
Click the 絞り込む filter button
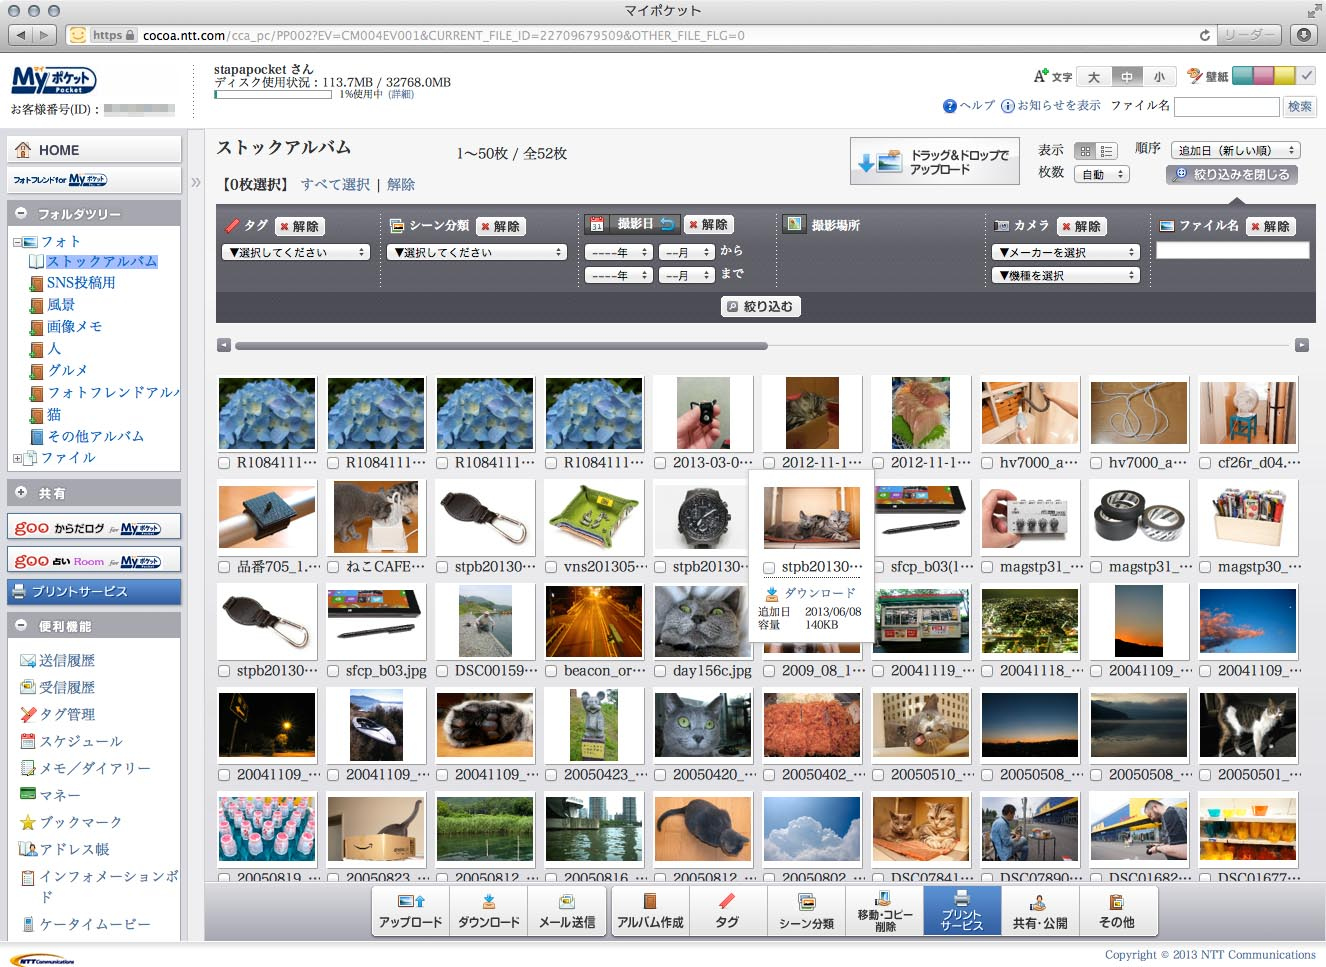point(762,306)
